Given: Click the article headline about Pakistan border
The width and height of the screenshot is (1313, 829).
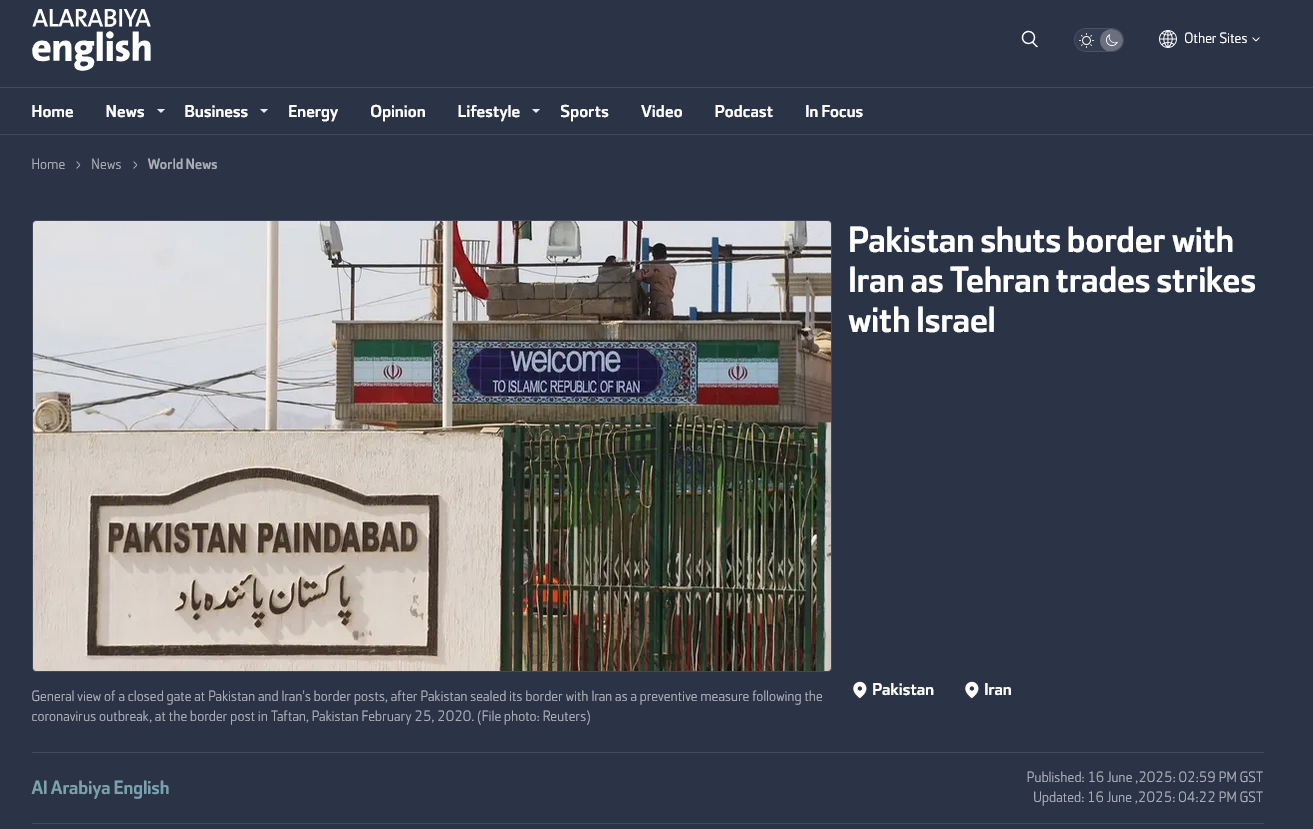Looking at the screenshot, I should point(1052,280).
